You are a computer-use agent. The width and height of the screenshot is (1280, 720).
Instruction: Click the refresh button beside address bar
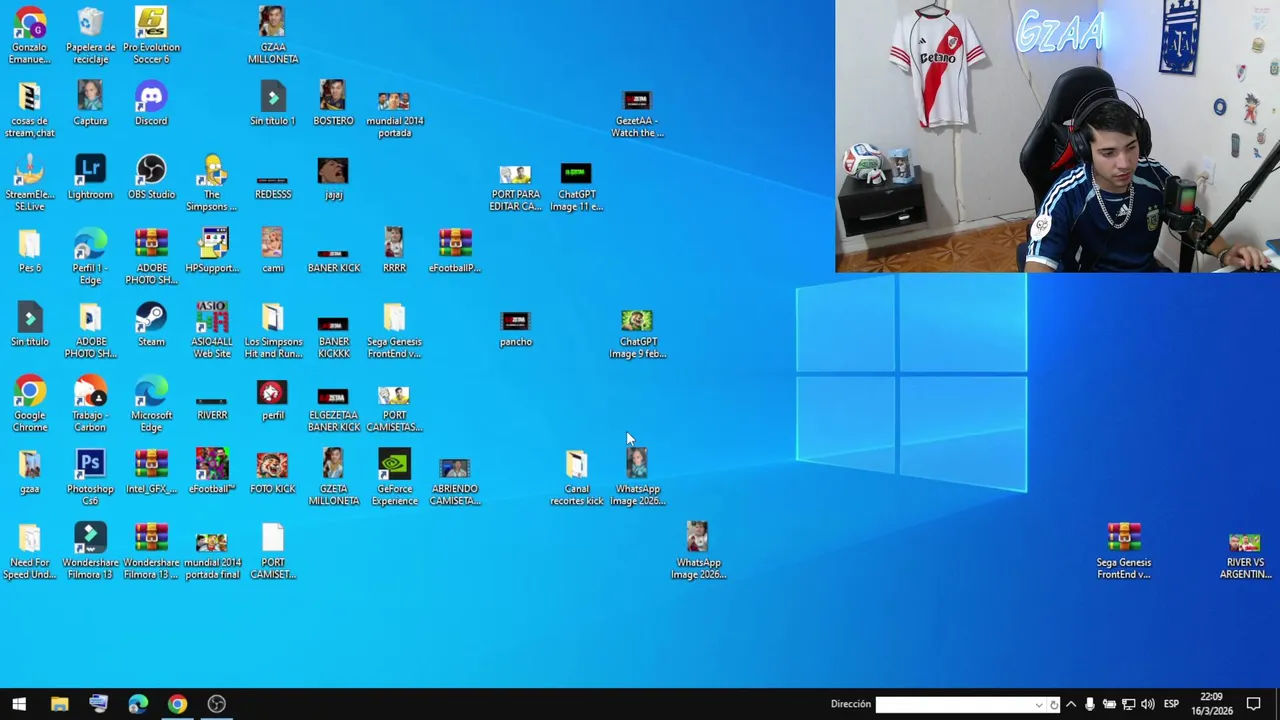(x=1053, y=704)
